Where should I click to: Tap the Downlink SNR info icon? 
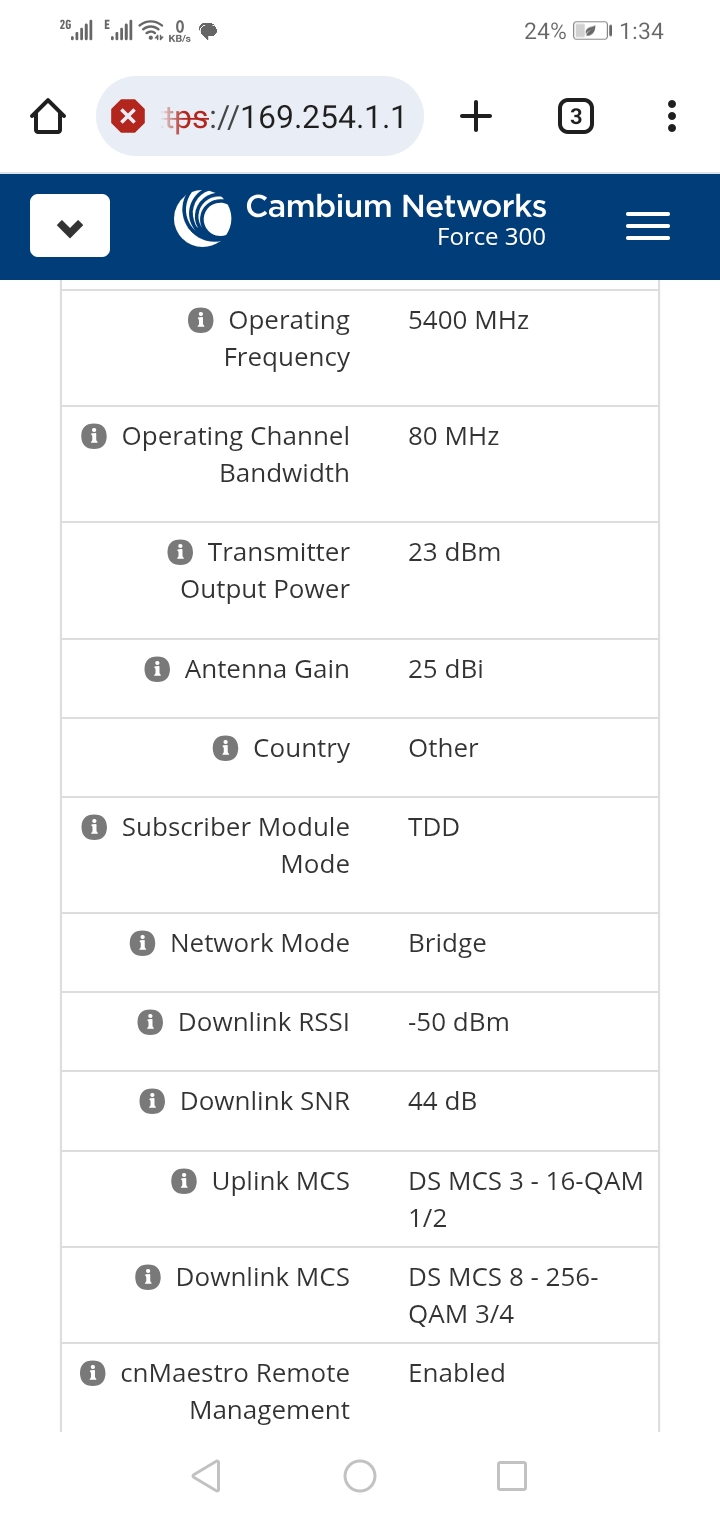pyautogui.click(x=151, y=1101)
